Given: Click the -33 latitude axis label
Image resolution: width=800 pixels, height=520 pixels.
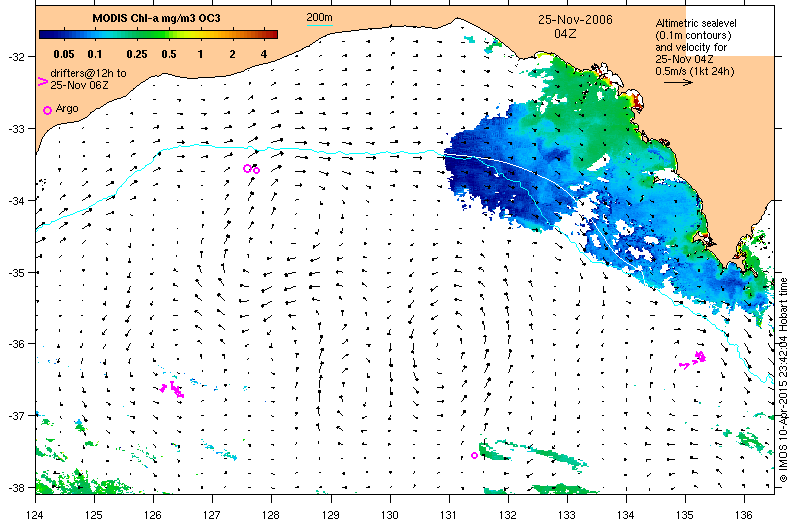Looking at the screenshot, I should 15,129.
